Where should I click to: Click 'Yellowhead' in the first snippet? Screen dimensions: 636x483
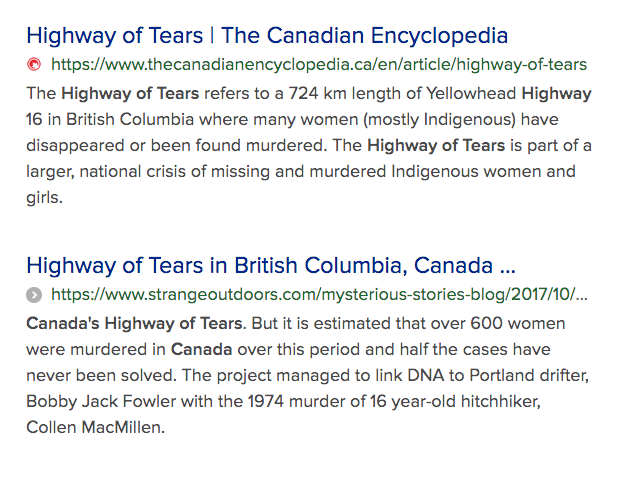(x=471, y=94)
